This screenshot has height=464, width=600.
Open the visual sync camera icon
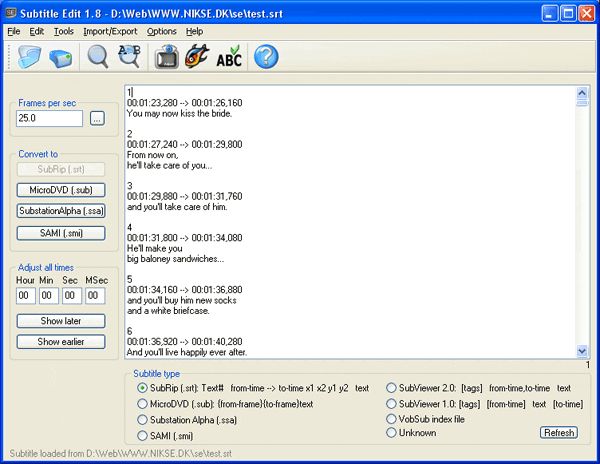tap(166, 57)
